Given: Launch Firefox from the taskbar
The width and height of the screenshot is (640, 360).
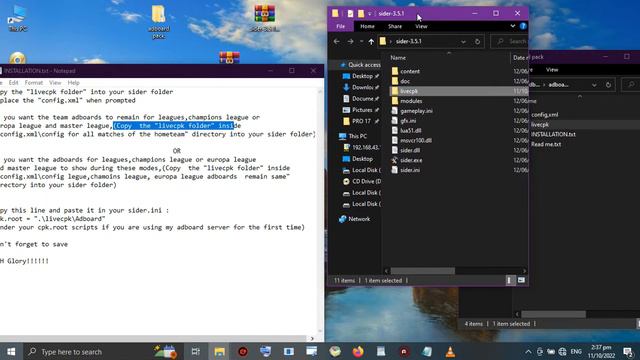Looking at the screenshot, I should [x=358, y=351].
